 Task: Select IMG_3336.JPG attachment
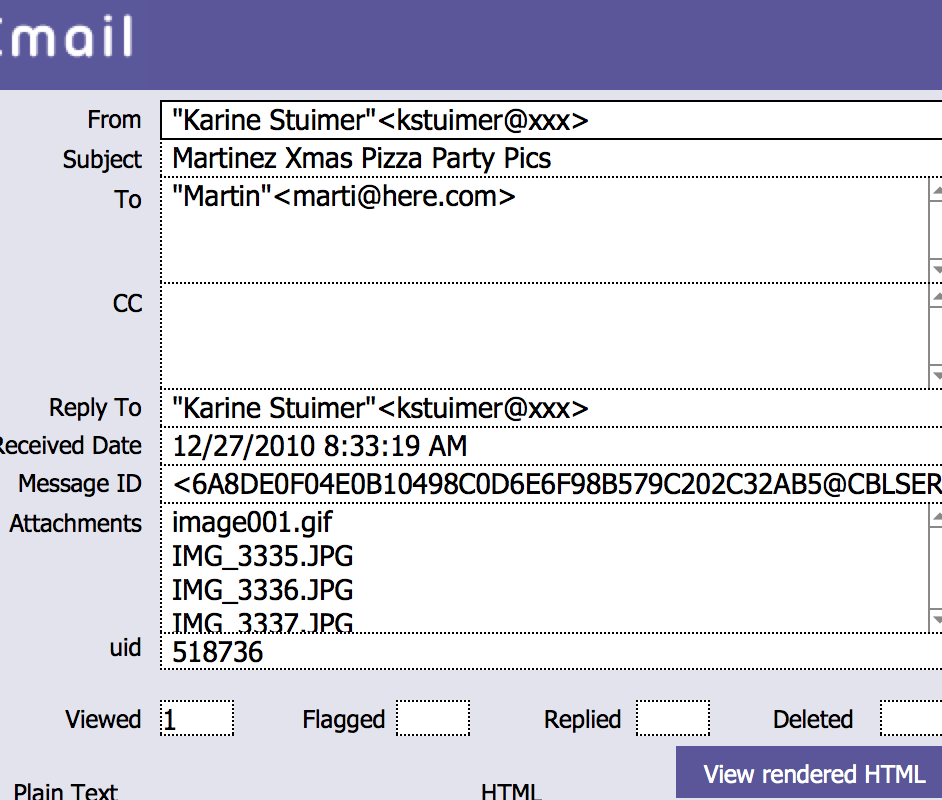[263, 590]
